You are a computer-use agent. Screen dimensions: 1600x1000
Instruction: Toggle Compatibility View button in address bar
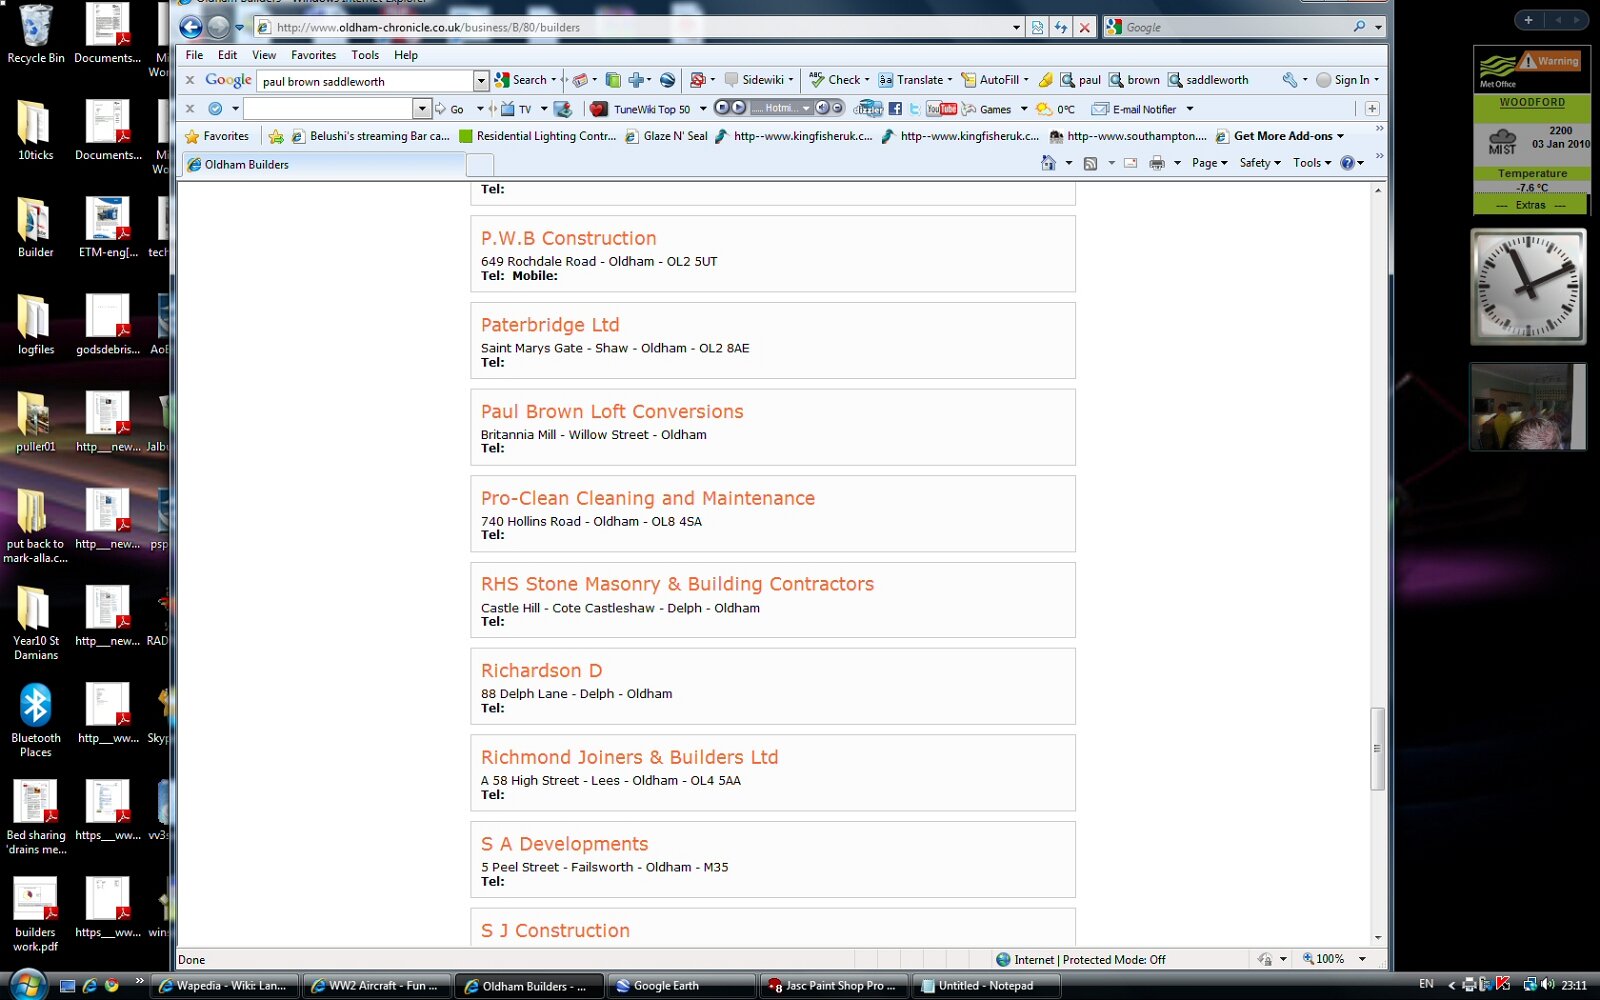[1038, 27]
